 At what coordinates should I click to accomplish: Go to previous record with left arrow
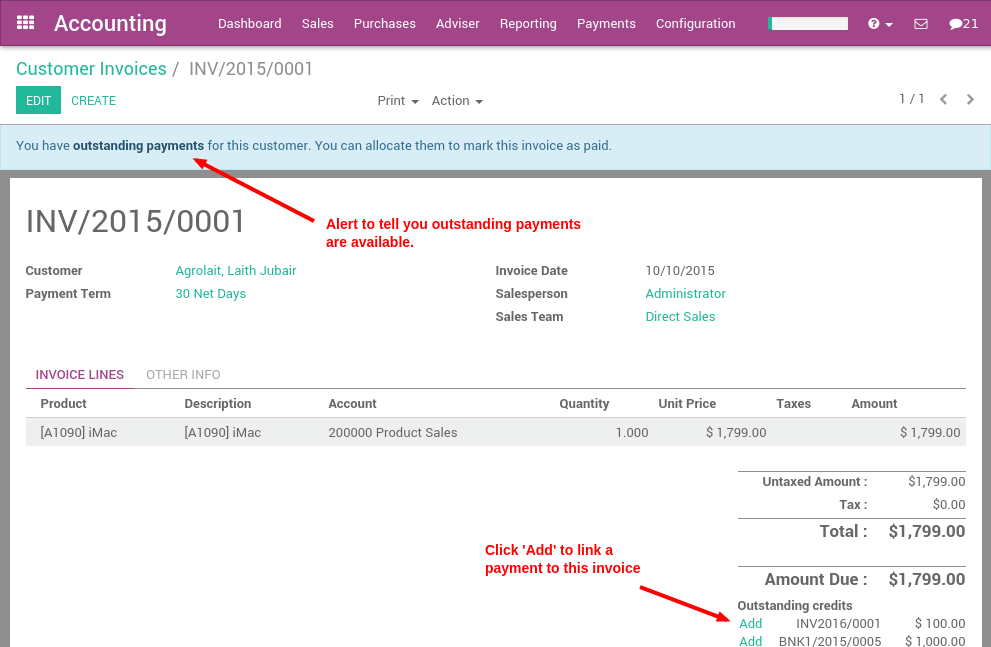[944, 99]
